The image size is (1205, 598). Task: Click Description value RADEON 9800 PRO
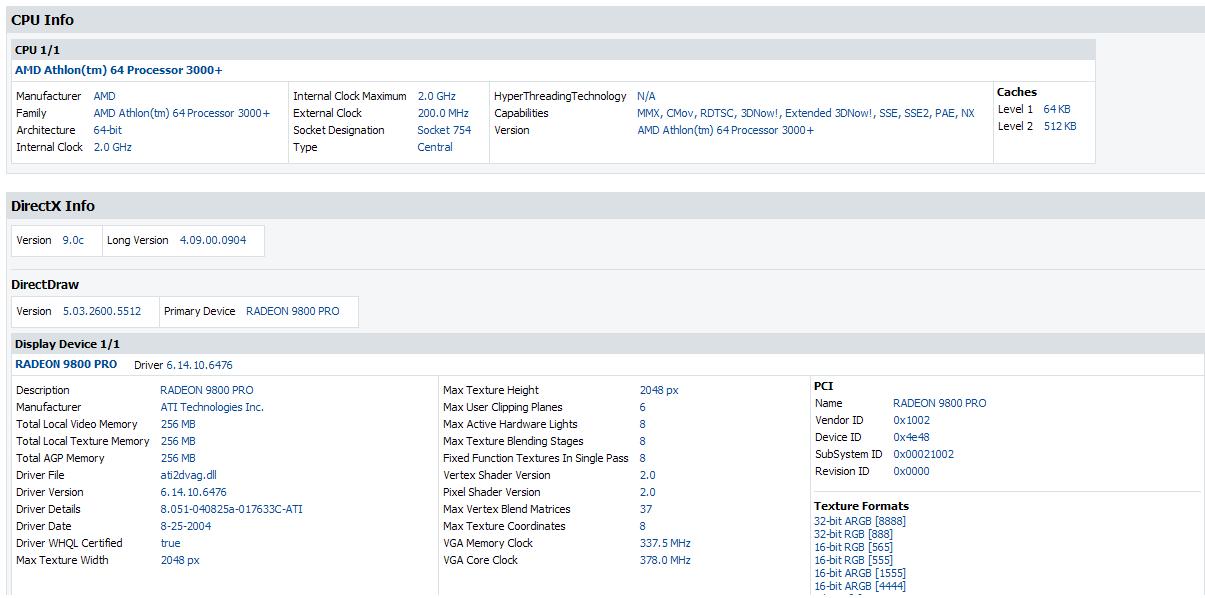coord(207,390)
